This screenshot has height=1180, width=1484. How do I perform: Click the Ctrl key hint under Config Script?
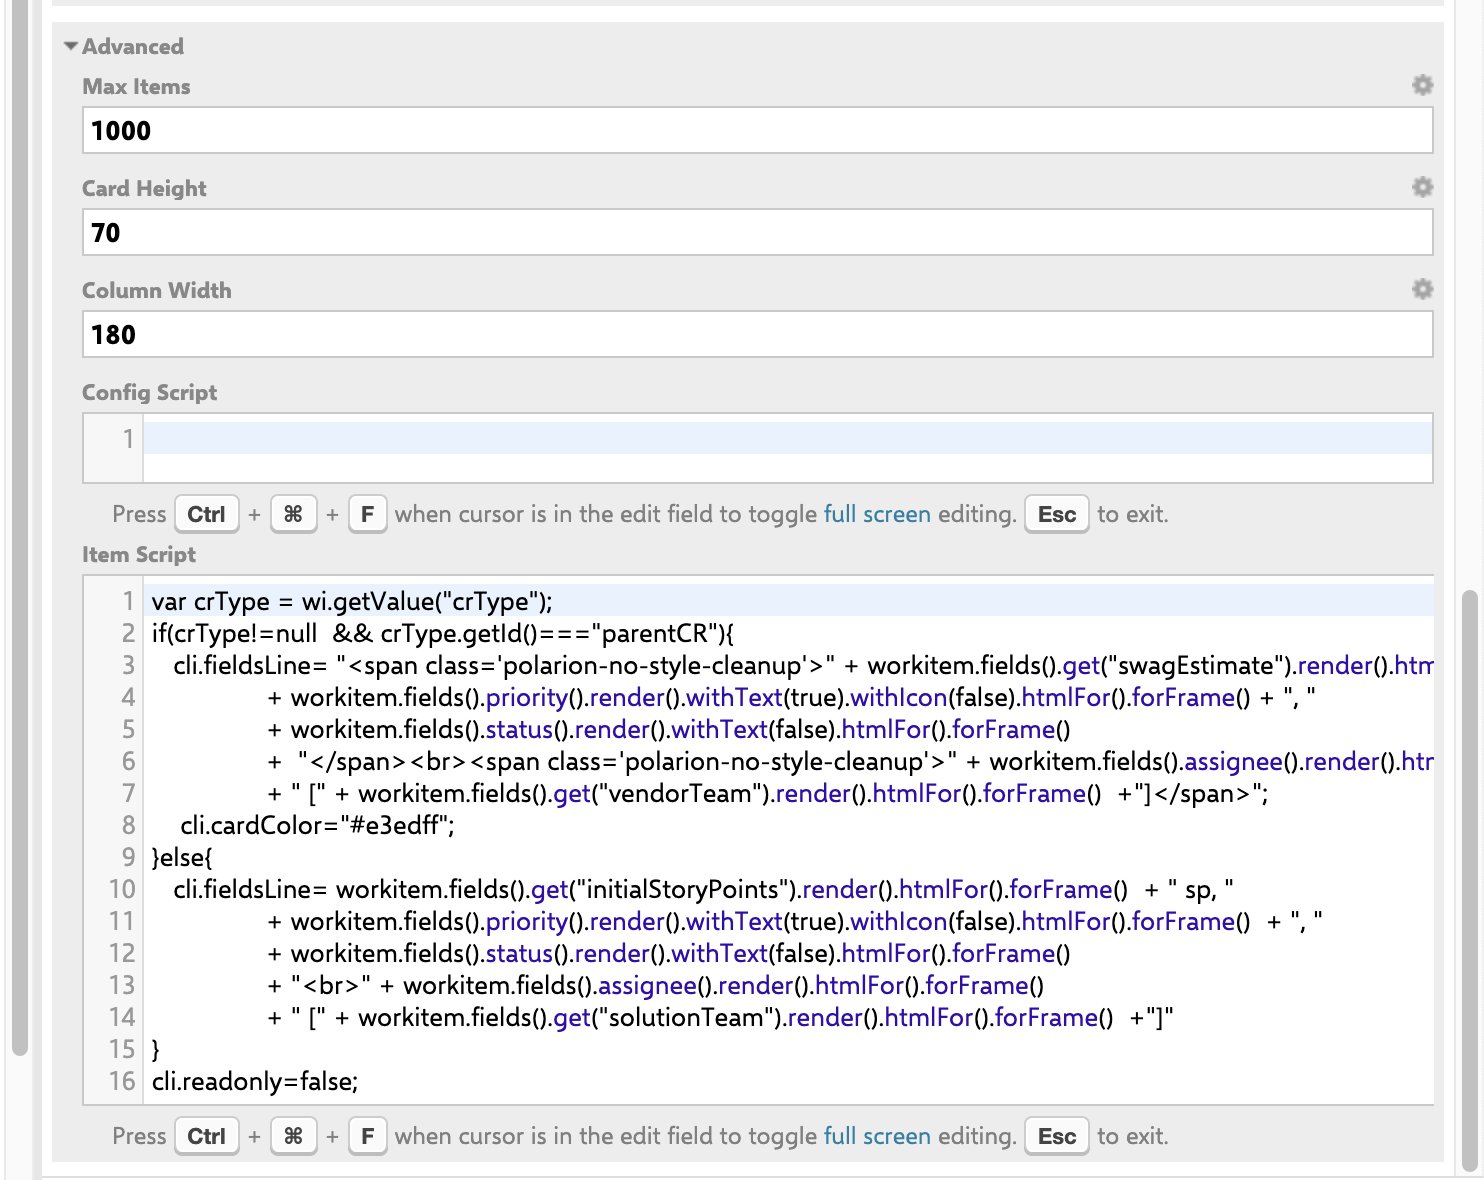[207, 514]
